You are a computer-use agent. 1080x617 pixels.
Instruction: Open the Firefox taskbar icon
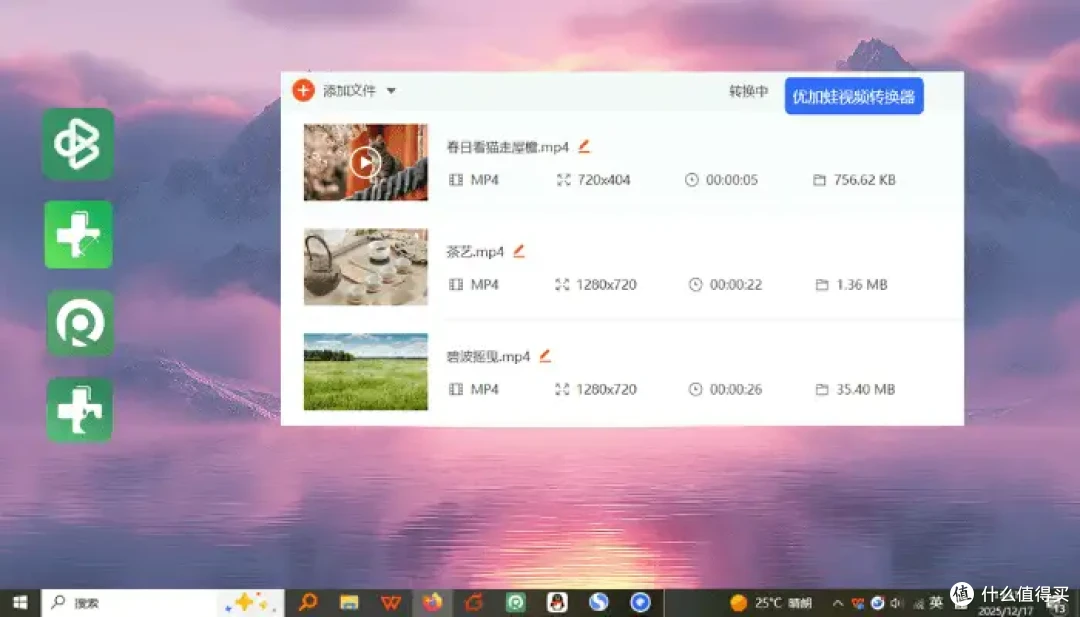433,603
